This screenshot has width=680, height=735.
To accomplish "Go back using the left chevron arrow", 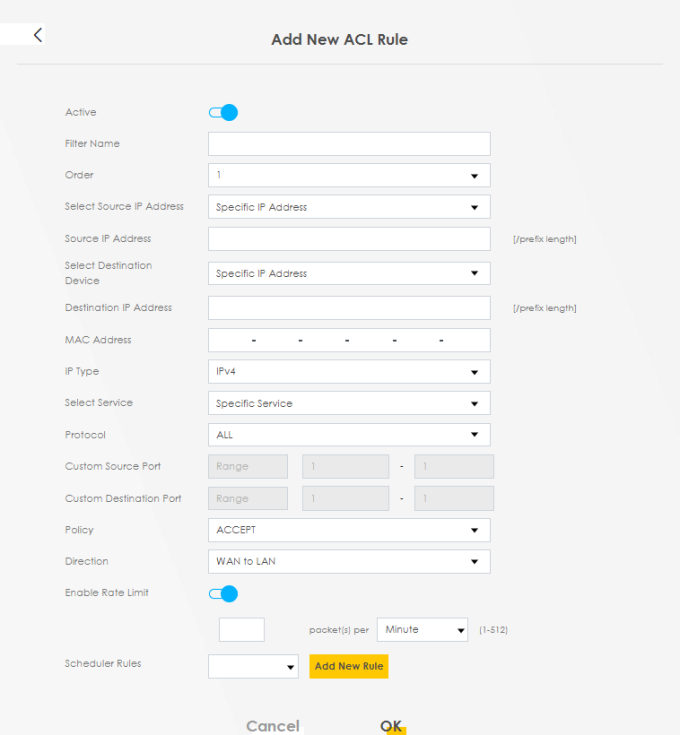I will pyautogui.click(x=38, y=35).
